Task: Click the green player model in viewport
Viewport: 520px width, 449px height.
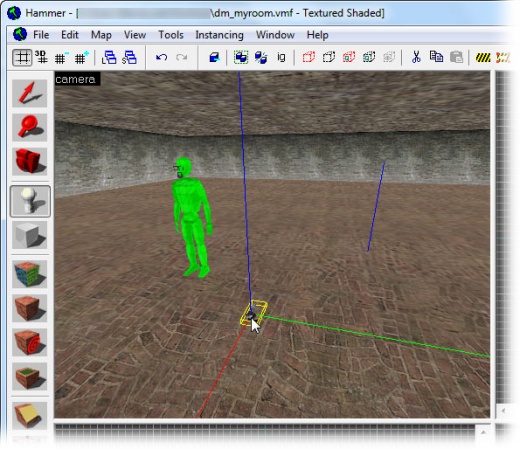Action: [x=192, y=217]
